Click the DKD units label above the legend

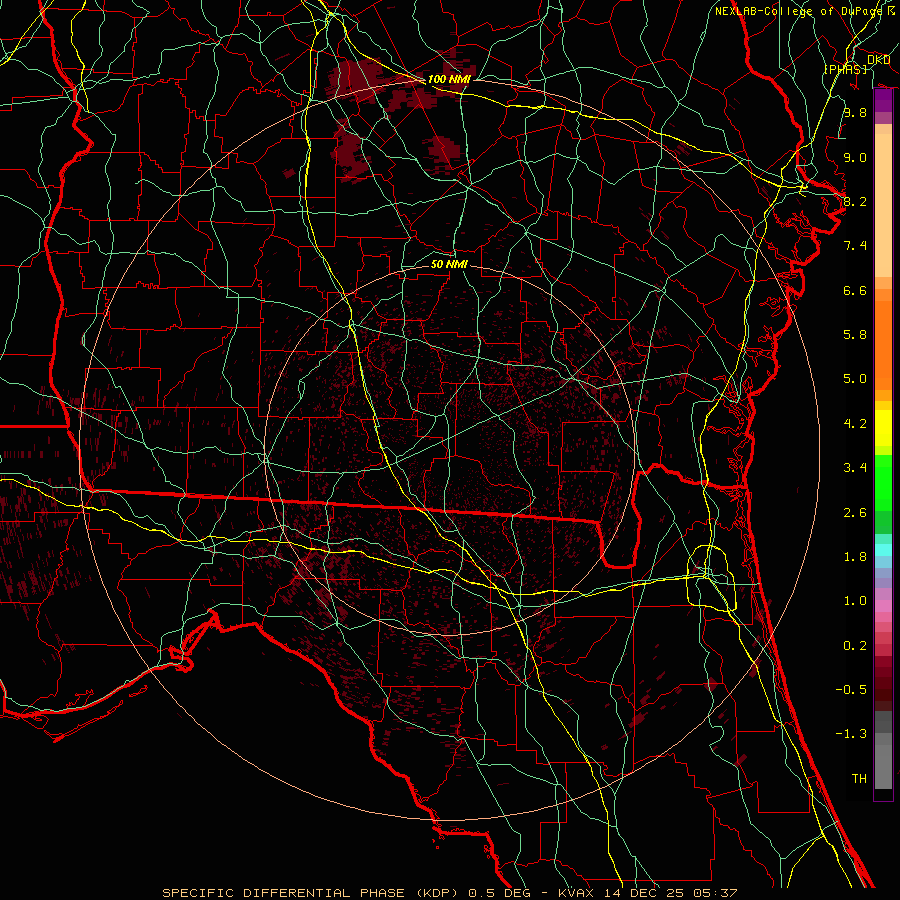pos(879,60)
